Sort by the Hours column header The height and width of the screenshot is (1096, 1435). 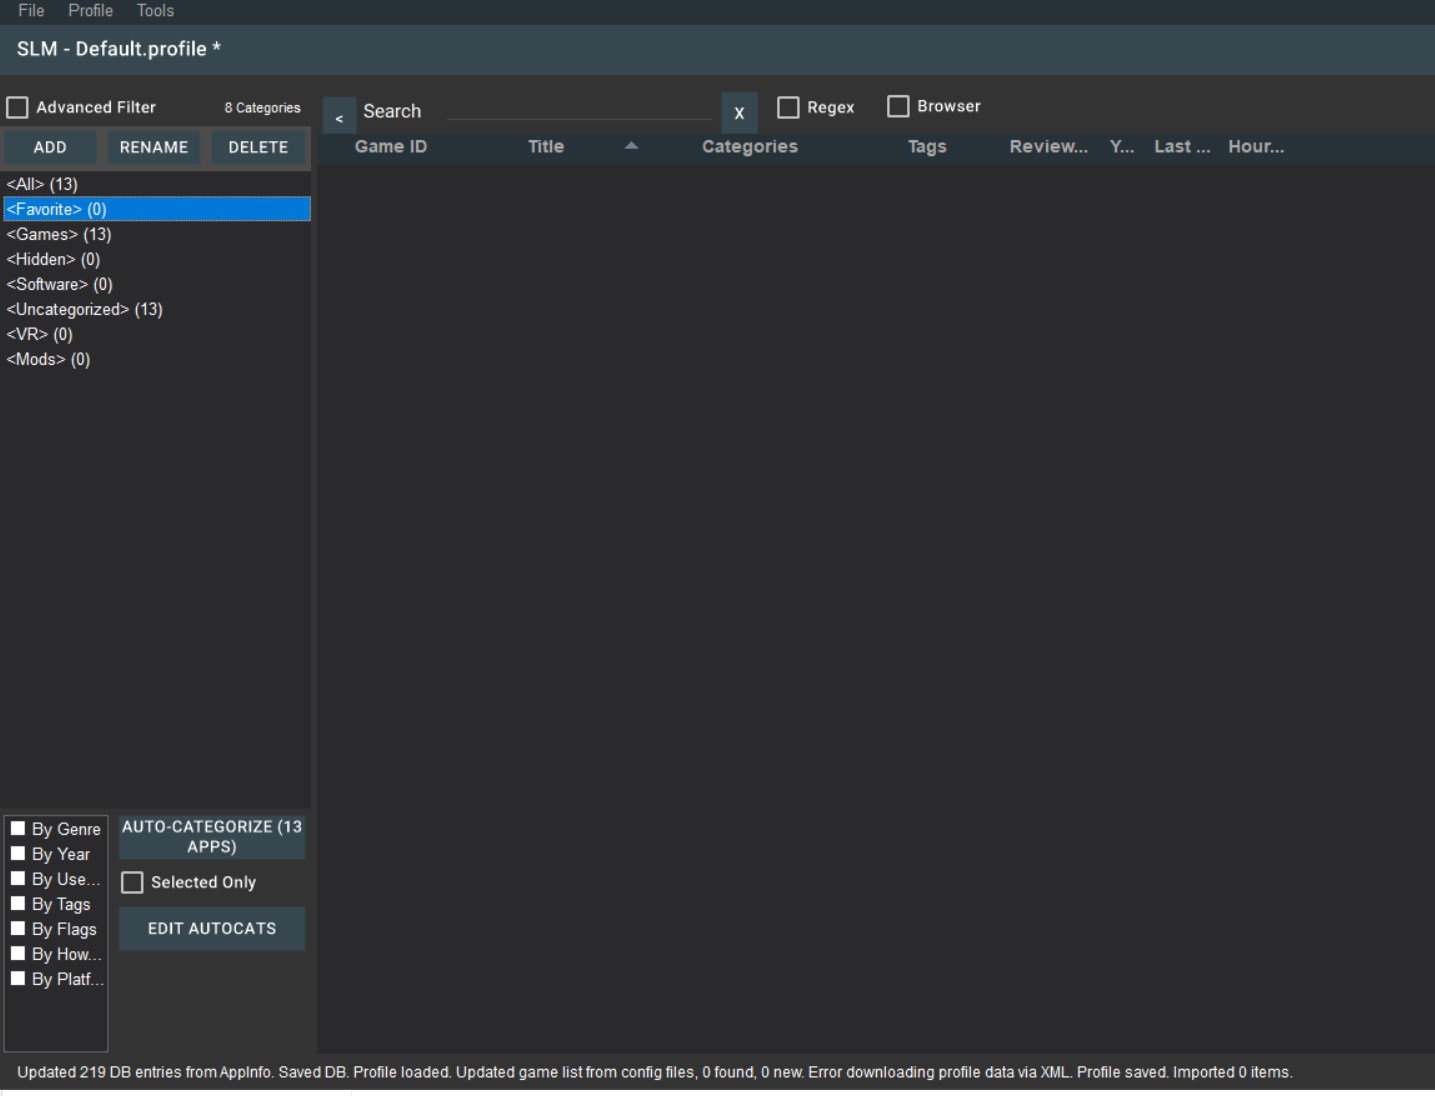point(1256,147)
